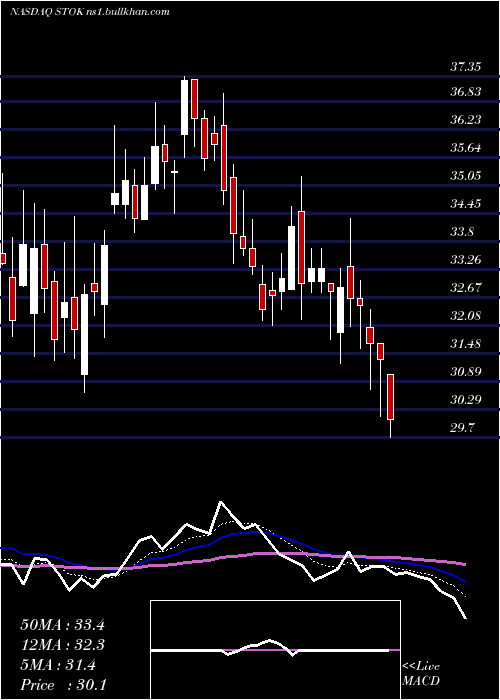Click the 37.35 price axis label
The image size is (500, 700).
click(465, 67)
